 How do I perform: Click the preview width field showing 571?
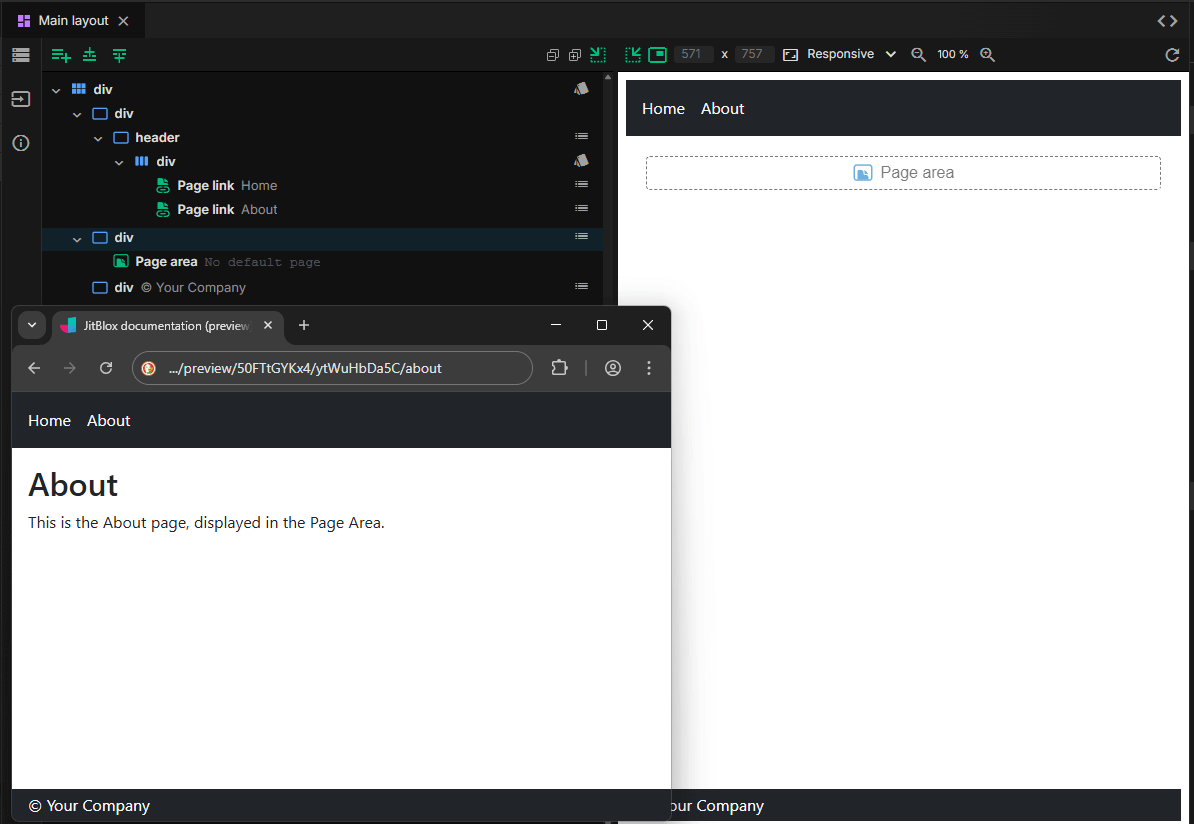[693, 54]
